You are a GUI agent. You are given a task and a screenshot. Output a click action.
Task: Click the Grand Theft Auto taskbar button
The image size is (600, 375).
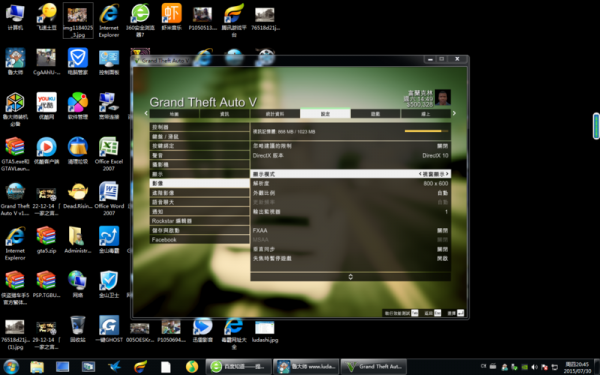(x=373, y=367)
